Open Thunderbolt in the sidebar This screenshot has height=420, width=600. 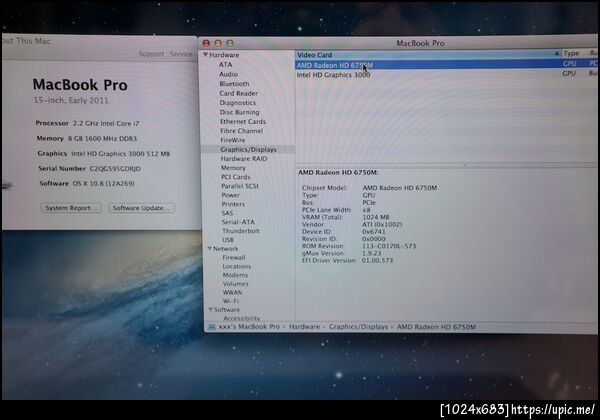tap(241, 231)
